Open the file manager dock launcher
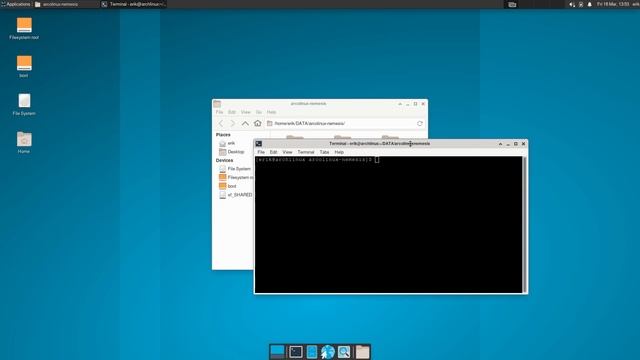Image resolution: width=640 pixels, height=360 pixels. tap(312, 351)
